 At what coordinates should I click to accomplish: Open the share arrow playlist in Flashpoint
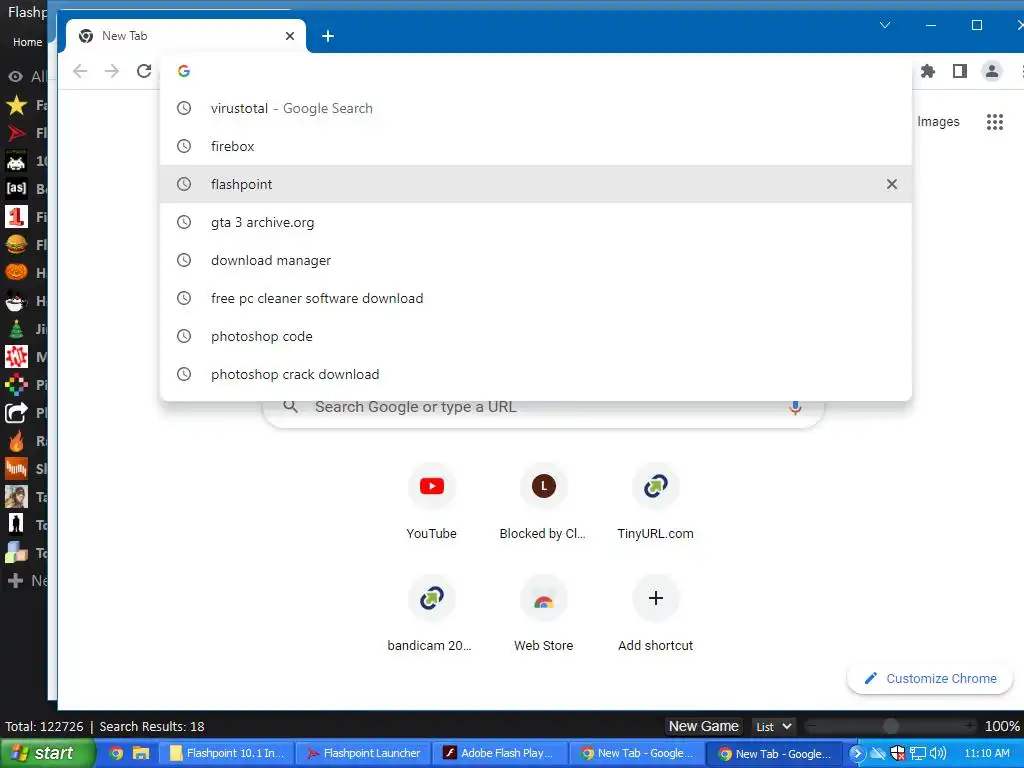pos(16,413)
